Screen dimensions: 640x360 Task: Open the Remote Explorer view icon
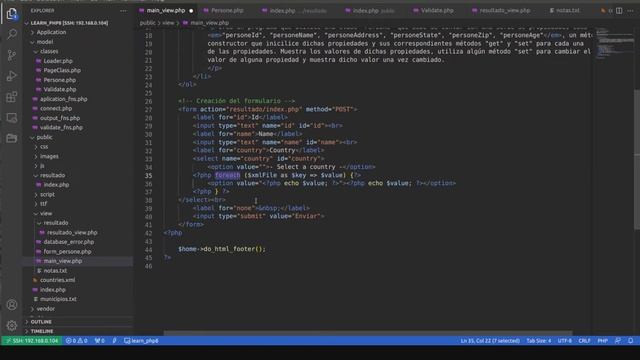12,118
